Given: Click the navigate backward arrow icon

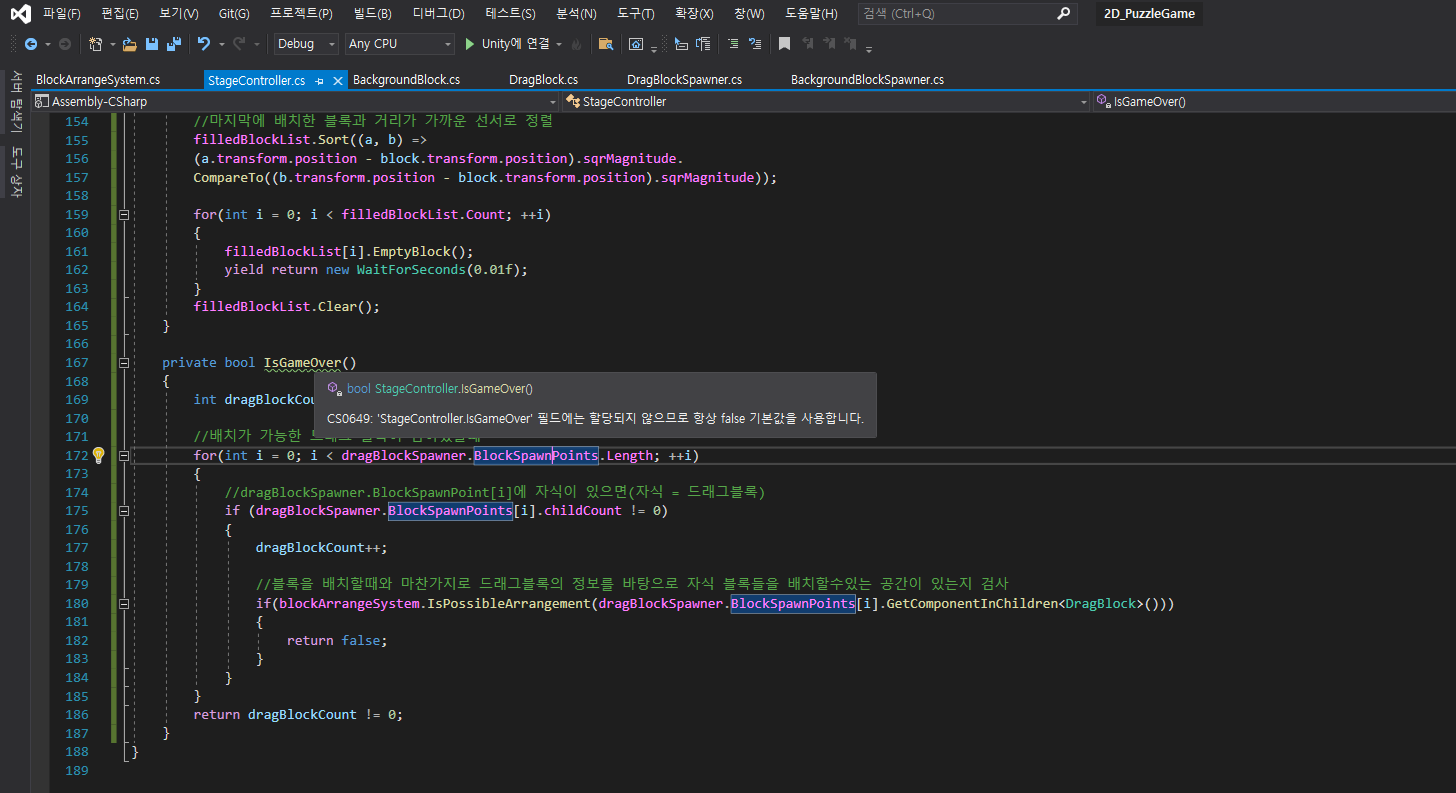Looking at the screenshot, I should click(30, 44).
